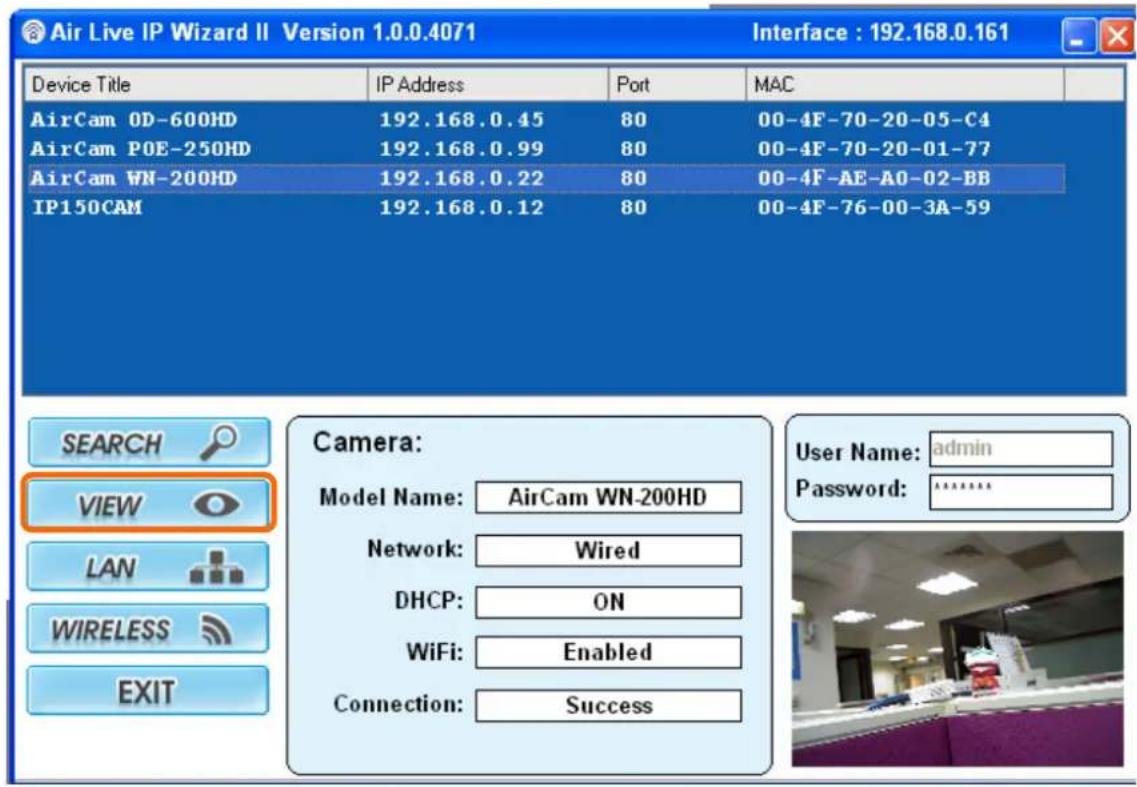The height and width of the screenshot is (787, 1137).
Task: Click MAC 00-4F-70-20-05-C4
Action: 874,120
